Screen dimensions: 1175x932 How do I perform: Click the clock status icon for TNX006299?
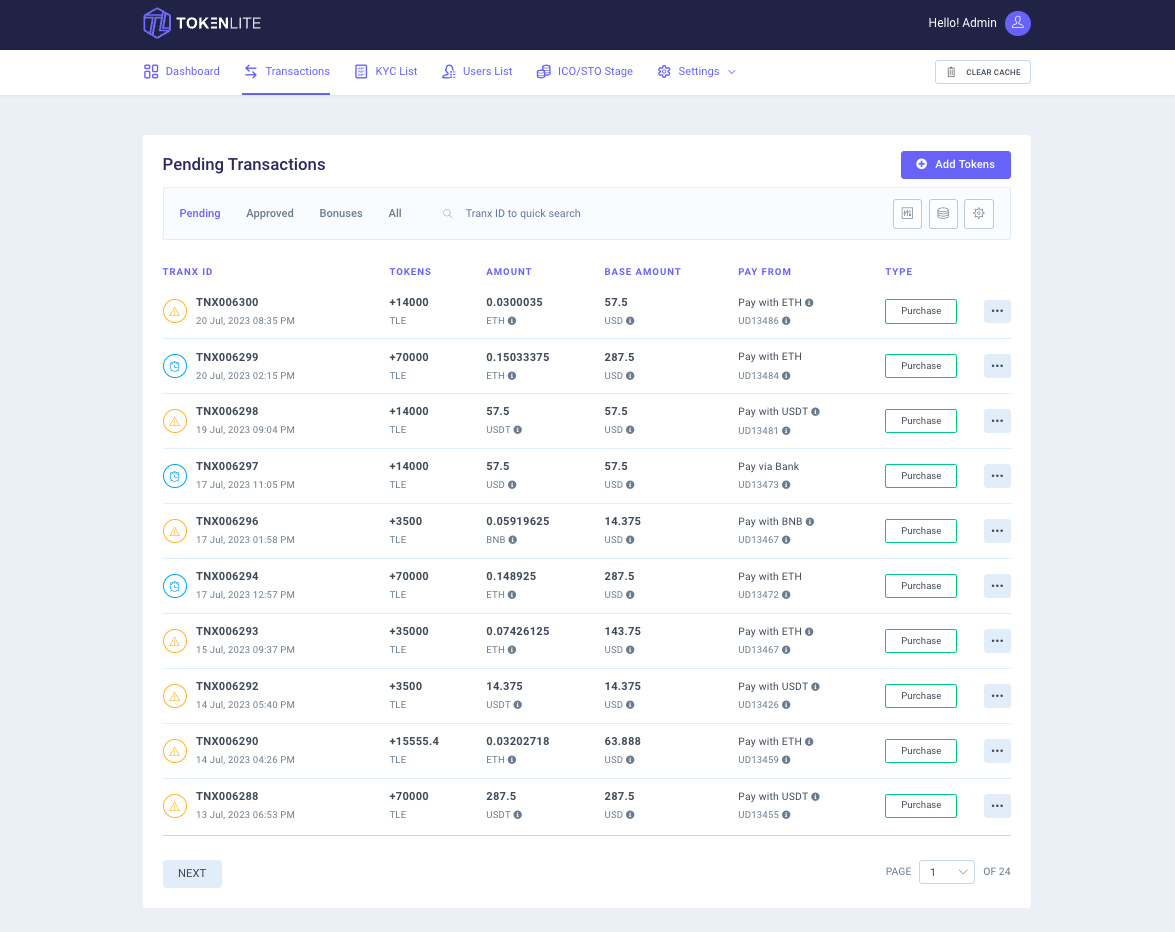coord(175,366)
